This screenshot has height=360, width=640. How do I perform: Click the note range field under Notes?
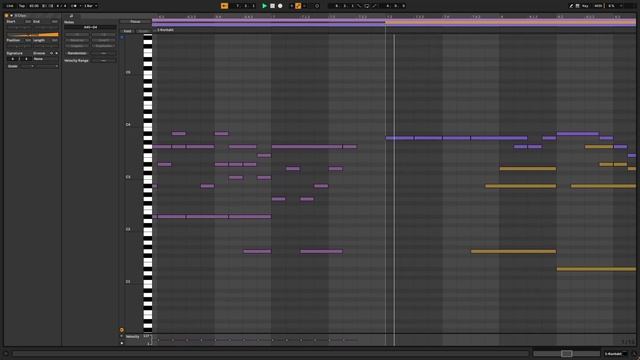(x=90, y=27)
